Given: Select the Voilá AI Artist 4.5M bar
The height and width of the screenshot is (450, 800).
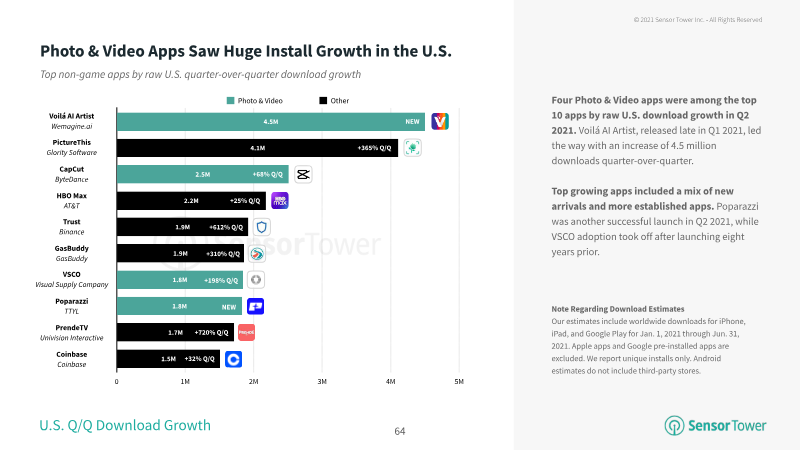Looking at the screenshot, I should (x=271, y=121).
